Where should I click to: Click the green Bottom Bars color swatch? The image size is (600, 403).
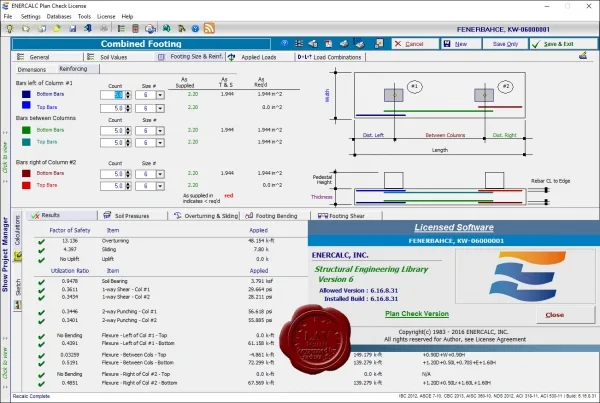point(26,130)
